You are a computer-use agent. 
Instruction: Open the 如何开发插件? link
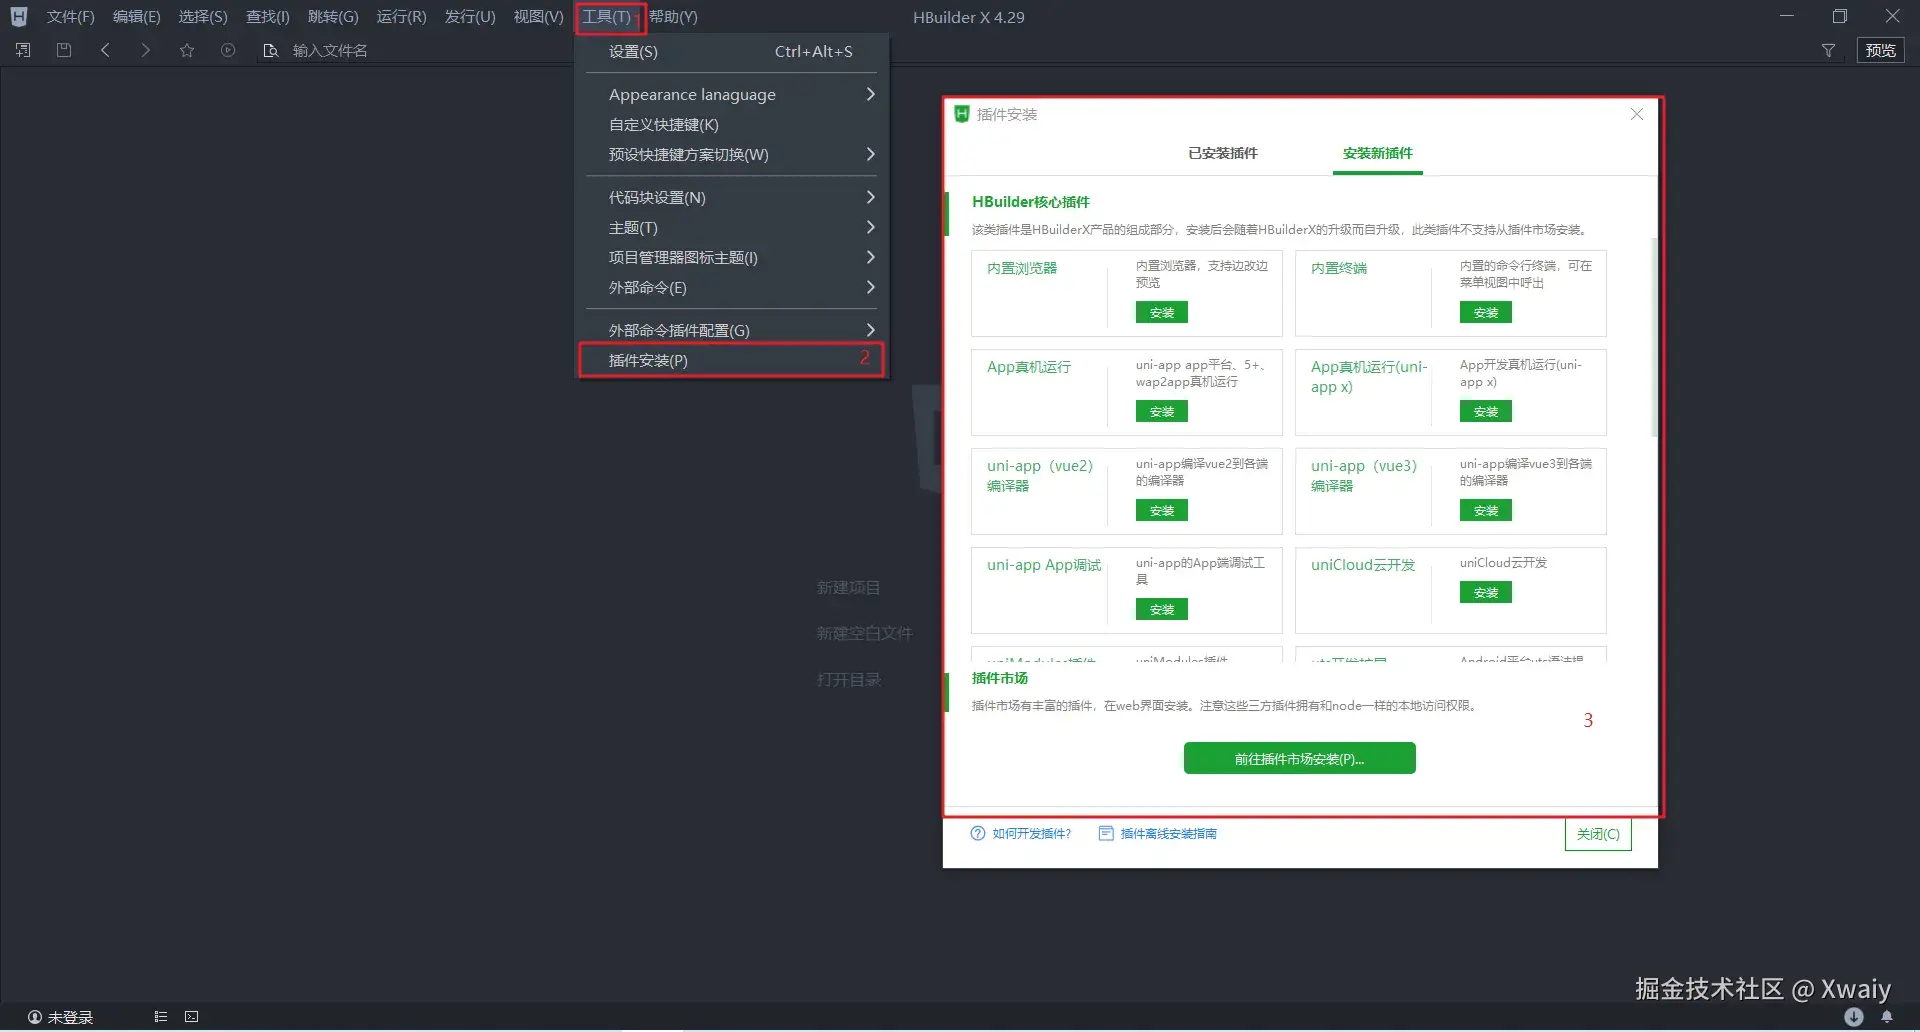pos(1031,833)
